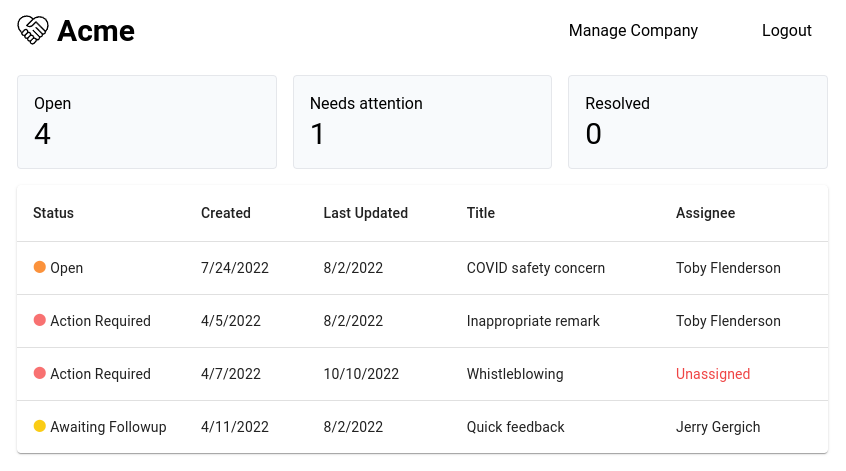Sort by the Status column header

point(53,213)
